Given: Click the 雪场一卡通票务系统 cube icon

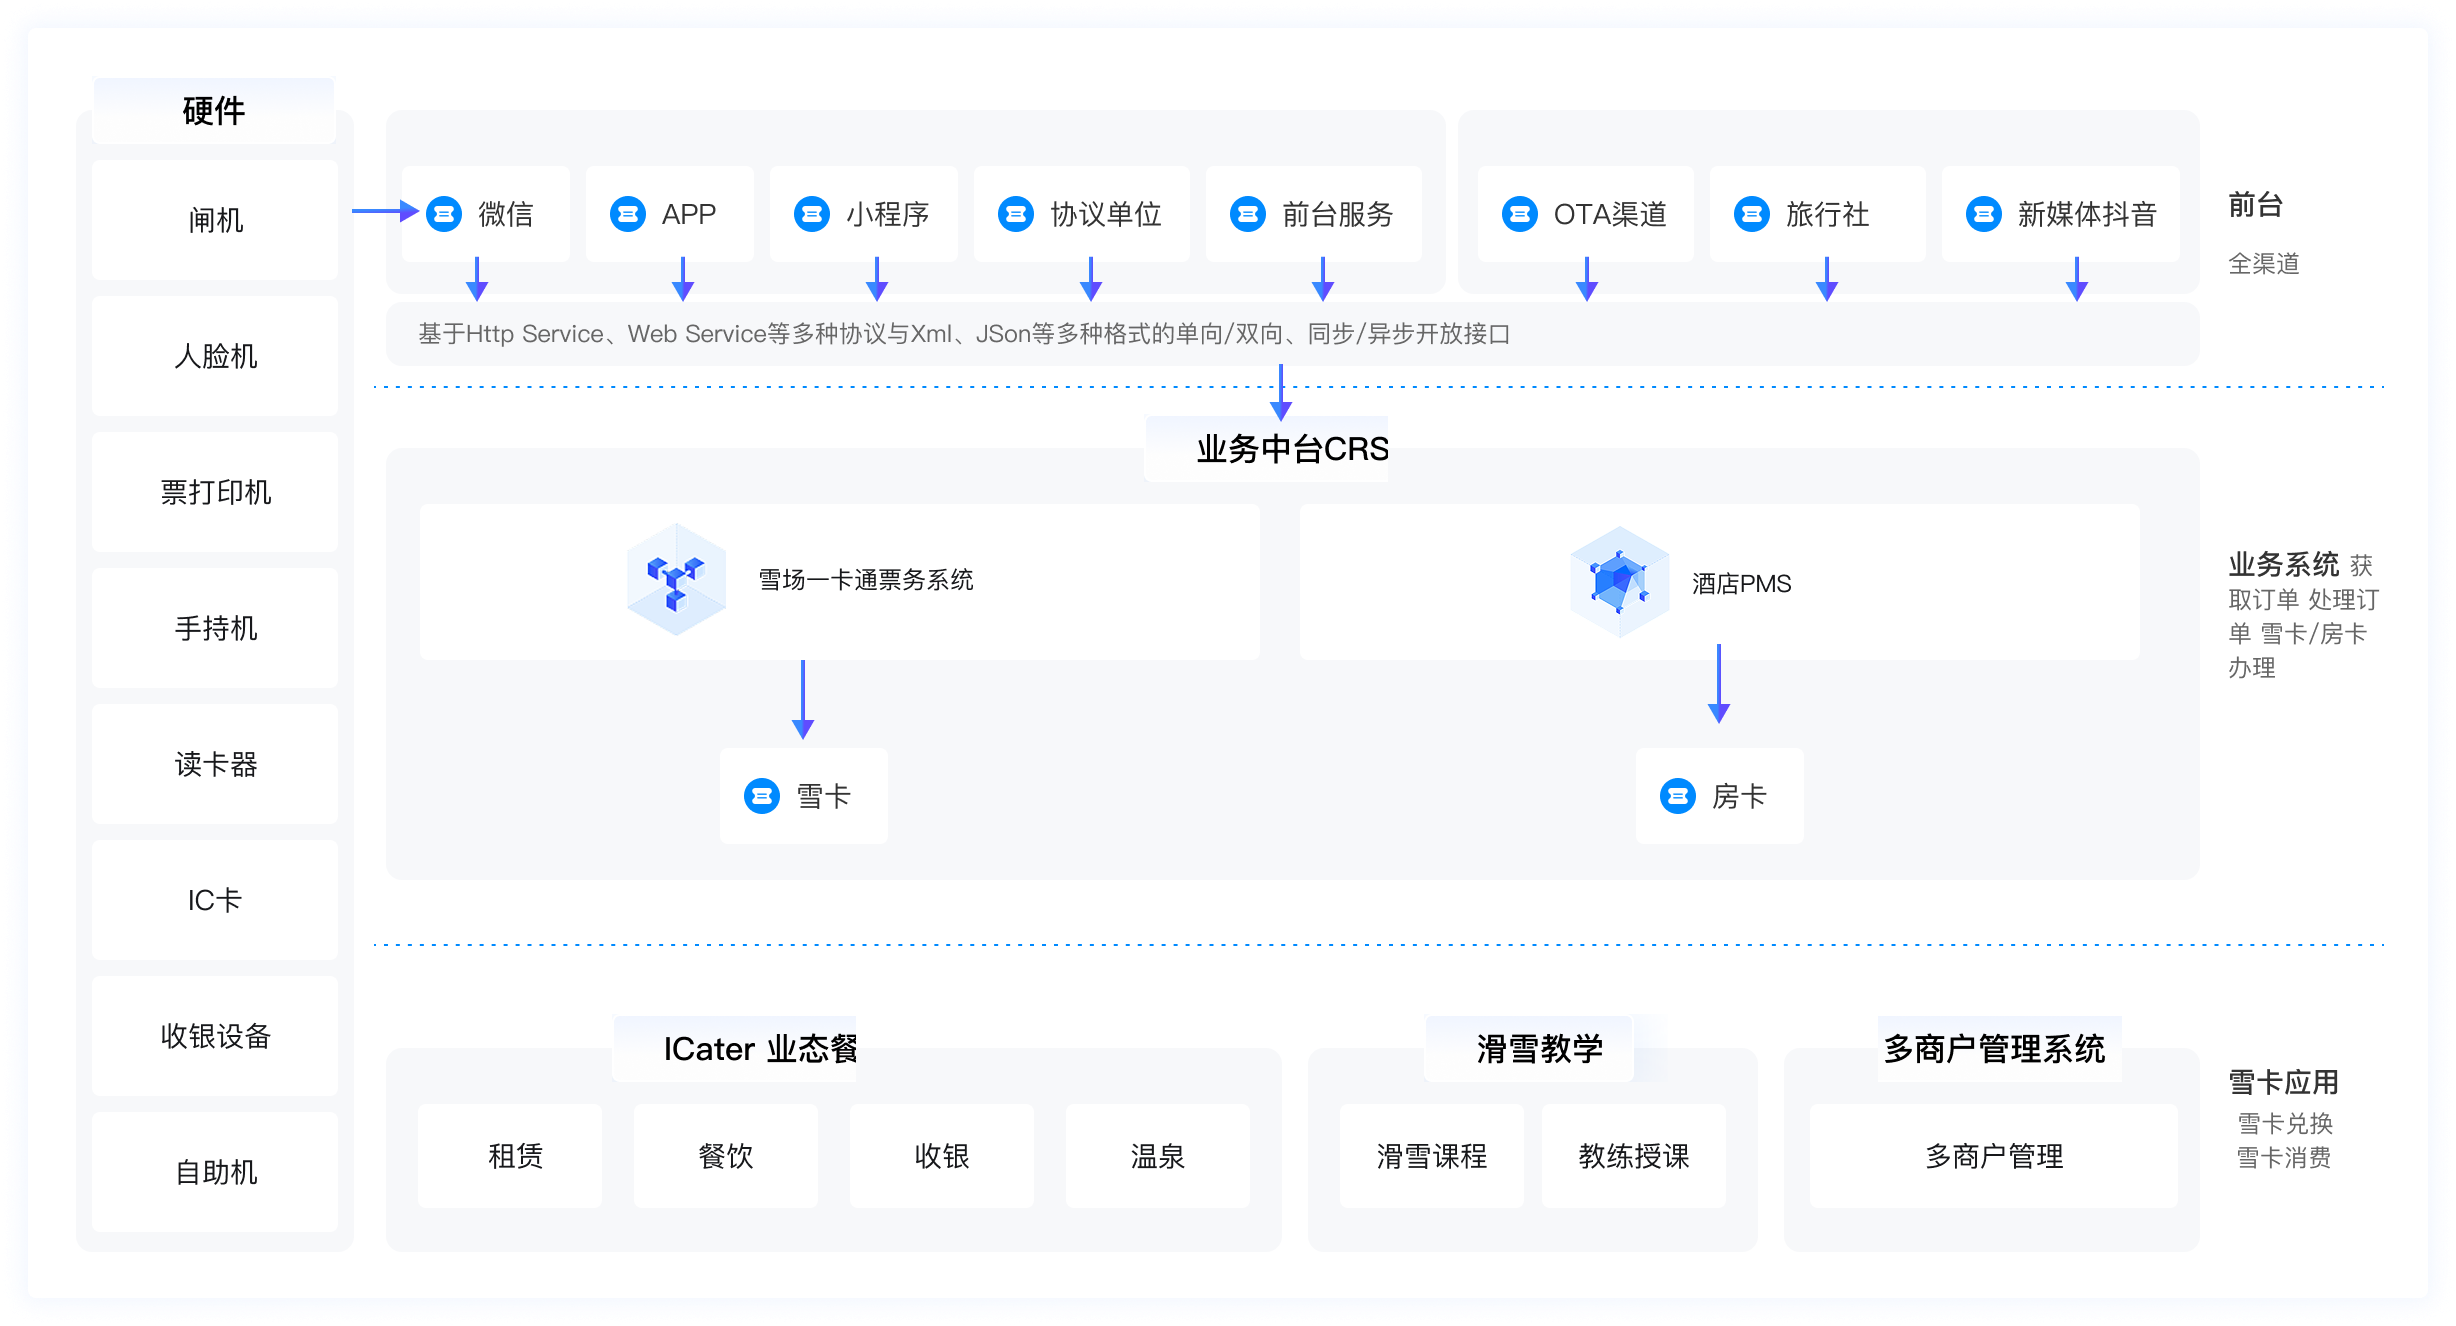Looking at the screenshot, I should click(x=676, y=580).
